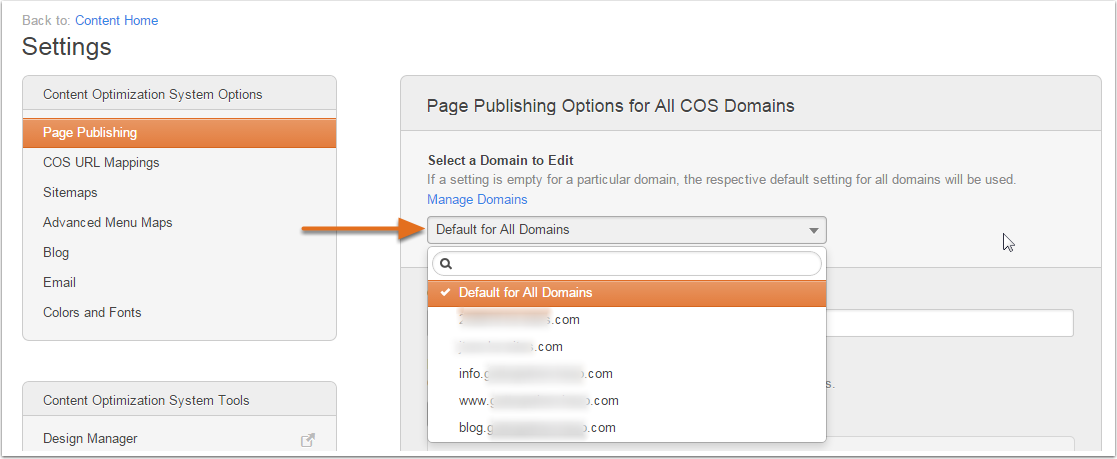Select the second blurred .com domain option
Viewport: 1117px width, 459px height.
tap(627, 346)
